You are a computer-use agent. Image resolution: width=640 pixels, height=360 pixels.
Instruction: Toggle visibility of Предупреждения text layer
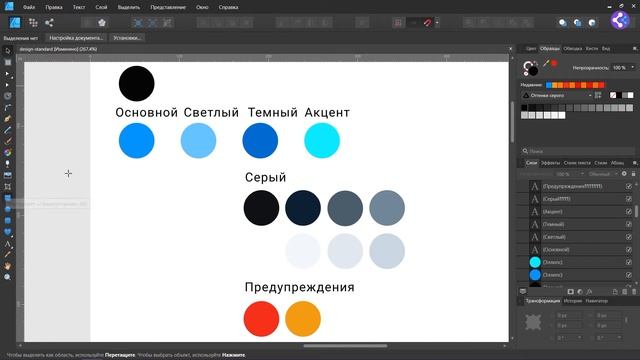pos(629,186)
